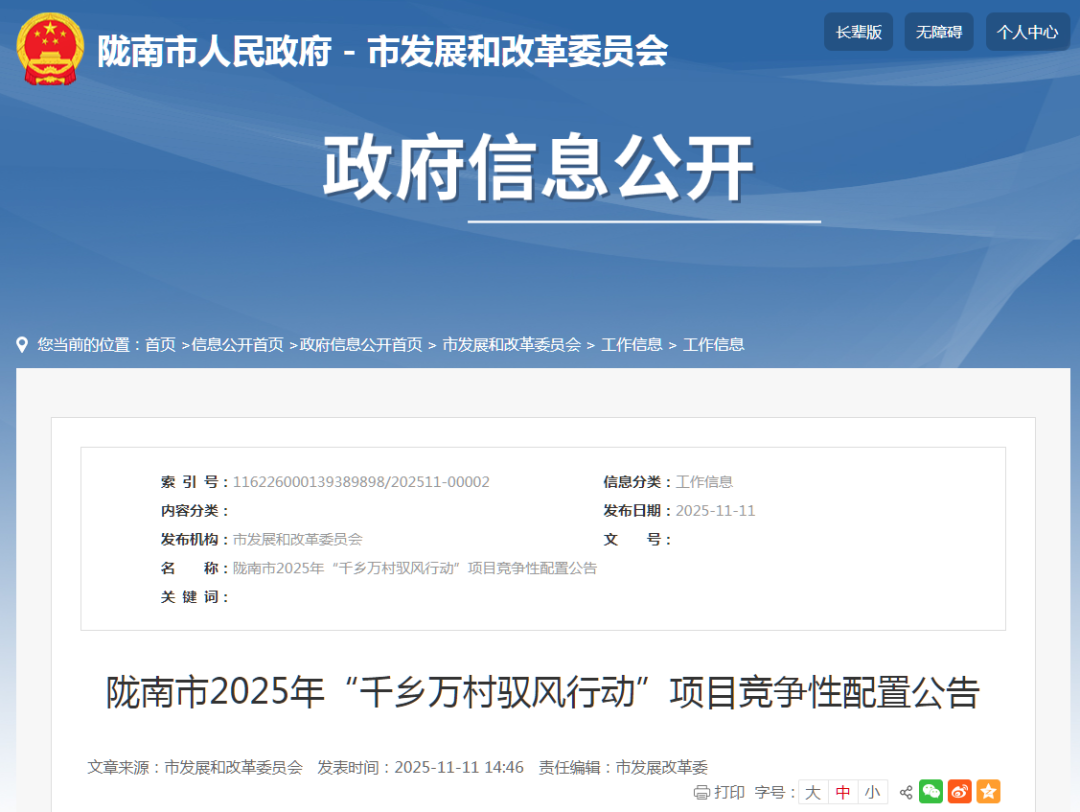Click 陇南市人民政府 site title text
Viewport: 1080px width, 812px height.
pos(213,51)
